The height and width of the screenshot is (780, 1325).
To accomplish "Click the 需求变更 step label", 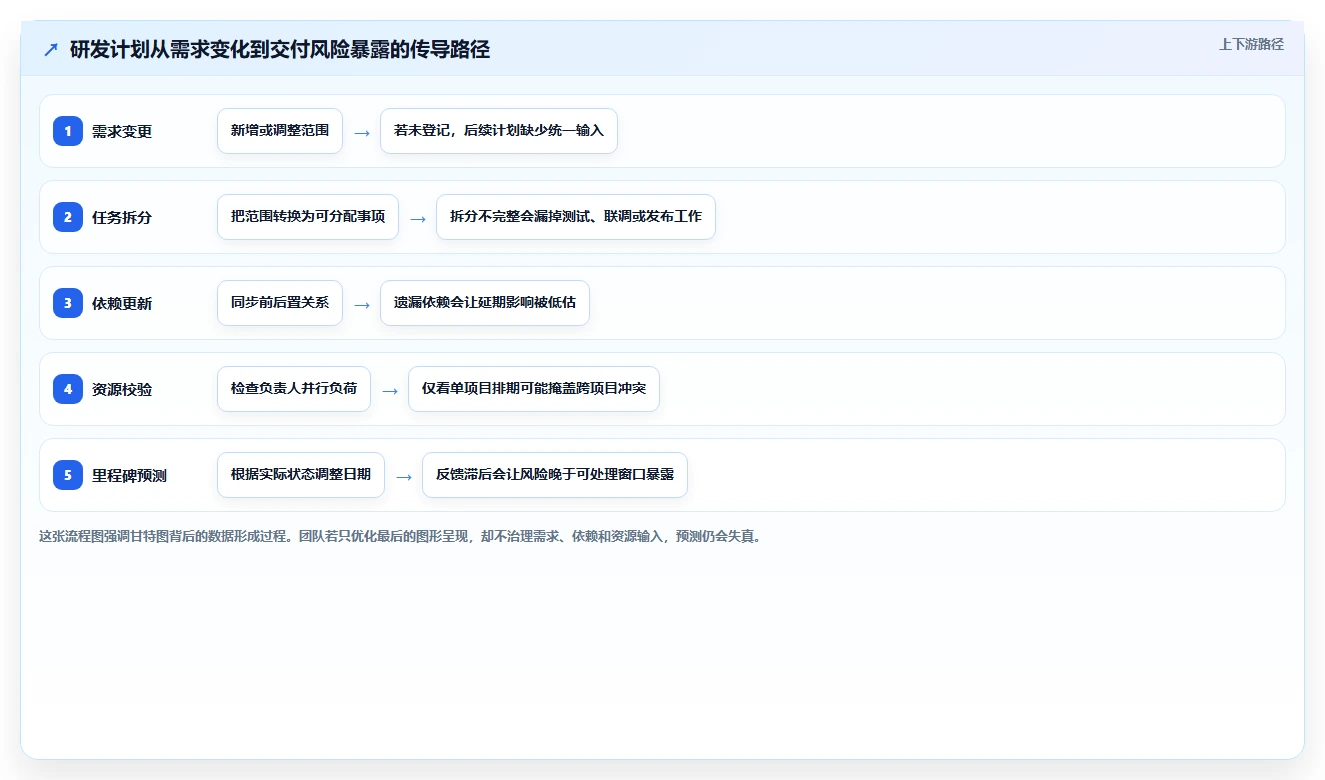I will coord(122,131).
